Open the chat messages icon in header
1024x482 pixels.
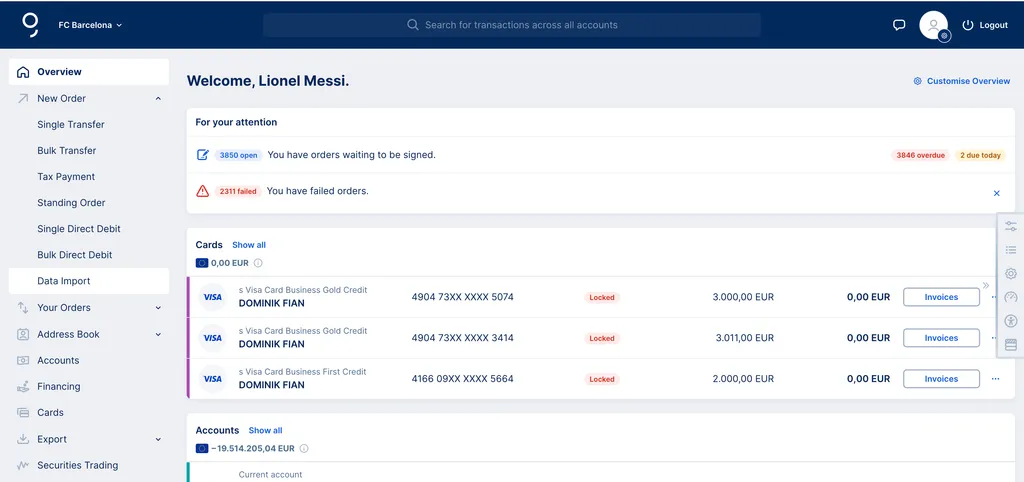pyautogui.click(x=899, y=25)
